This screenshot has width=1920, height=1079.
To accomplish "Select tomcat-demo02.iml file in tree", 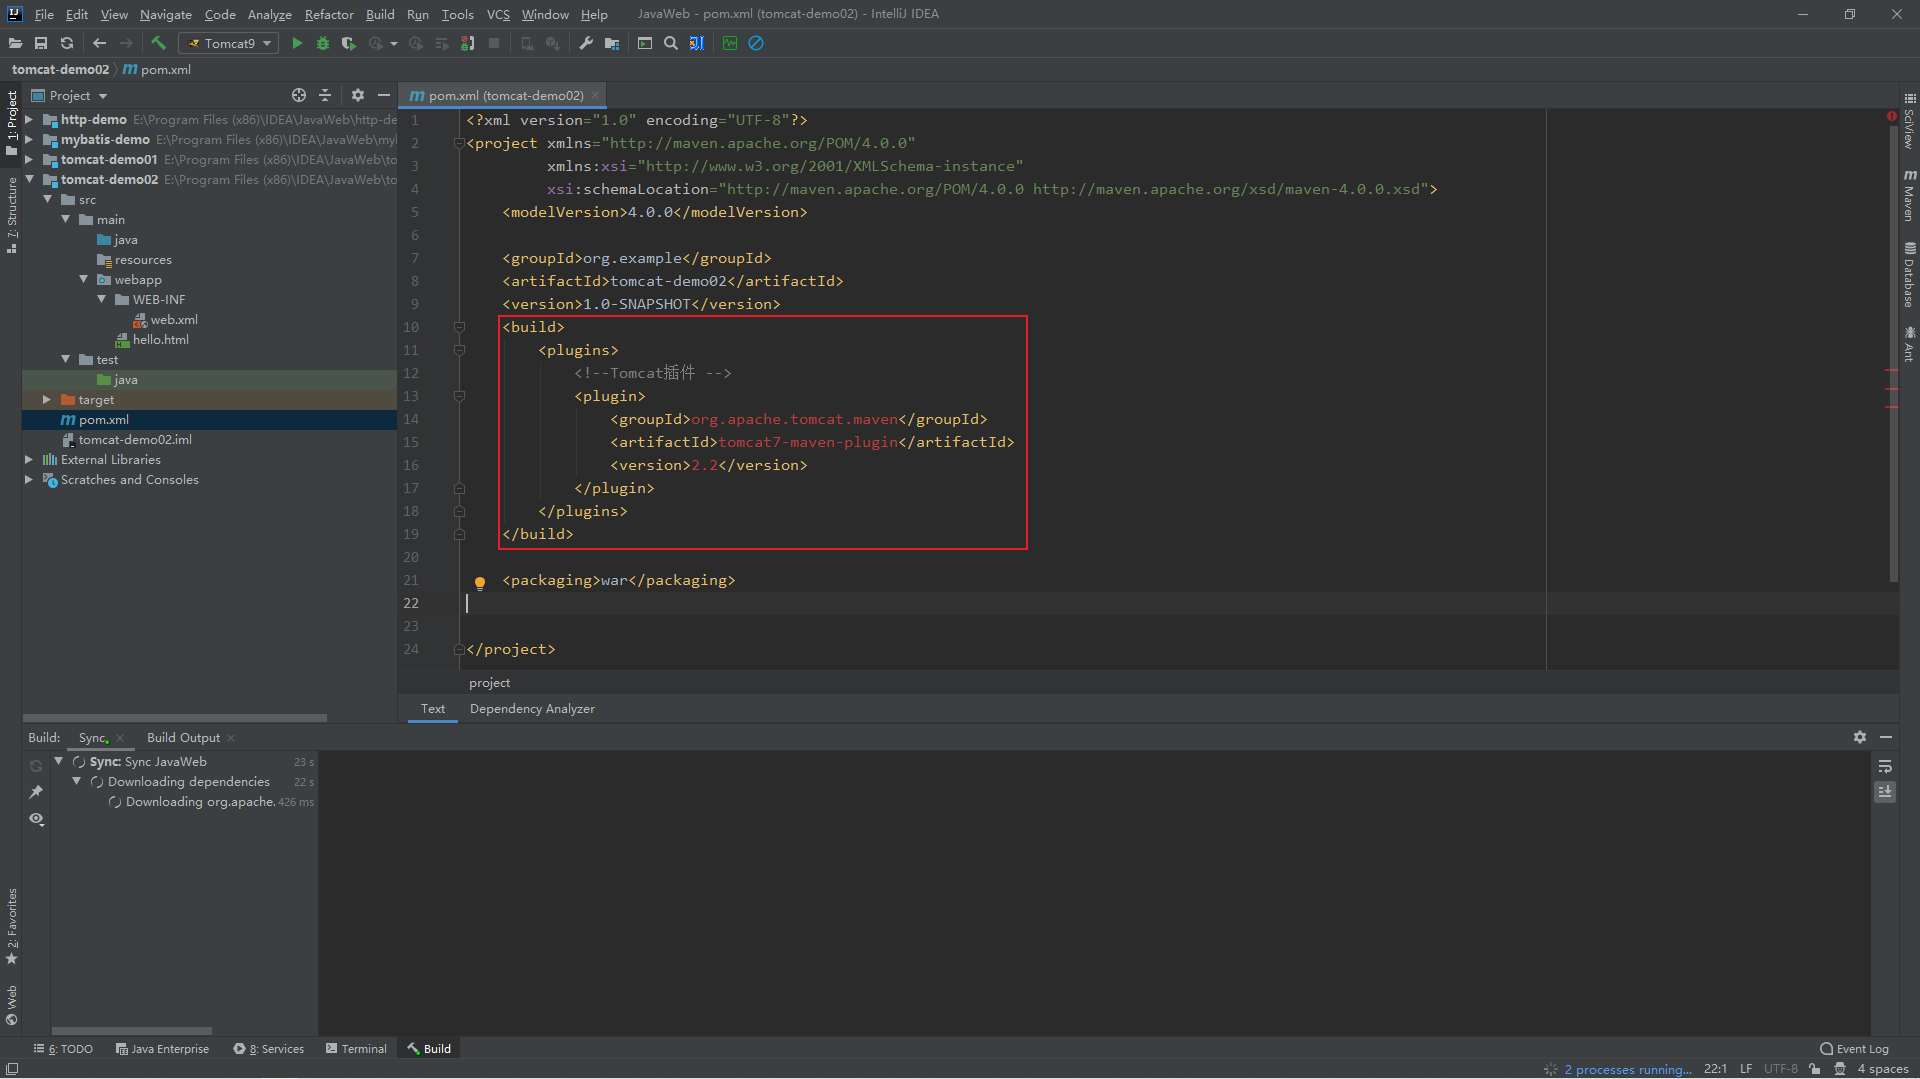I will tap(127, 440).
